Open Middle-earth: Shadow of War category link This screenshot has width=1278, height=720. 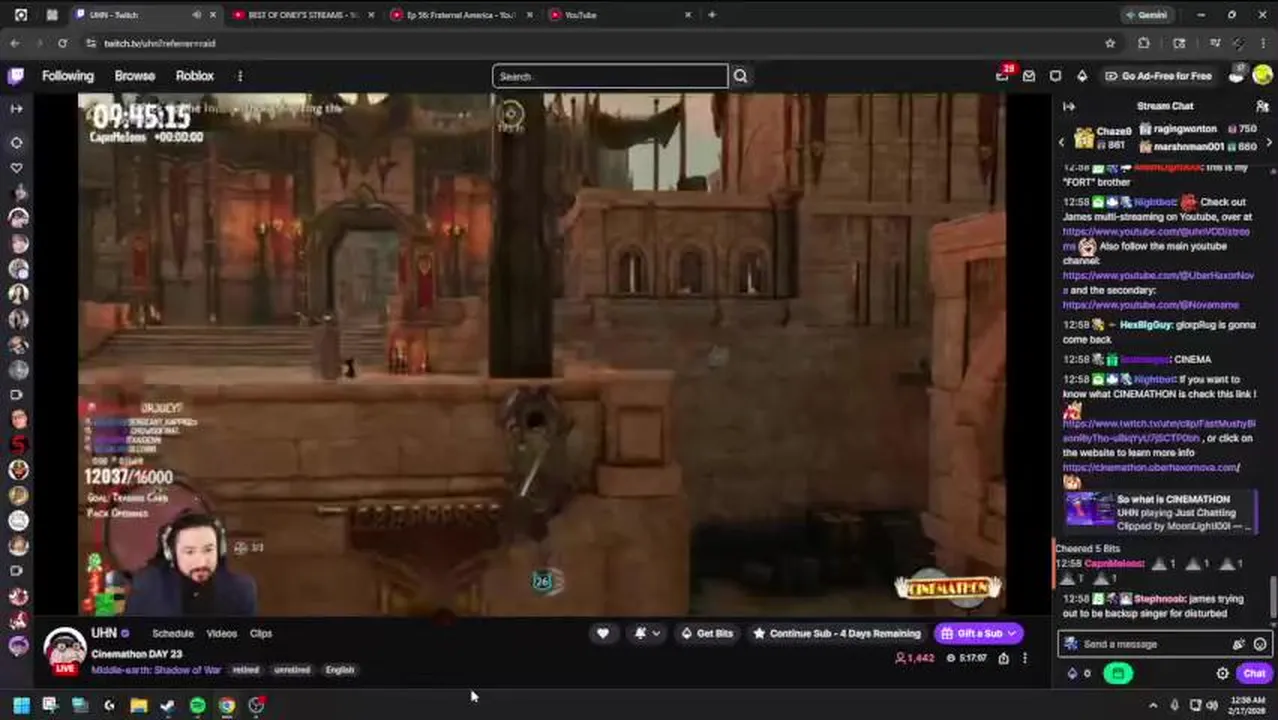coord(156,670)
